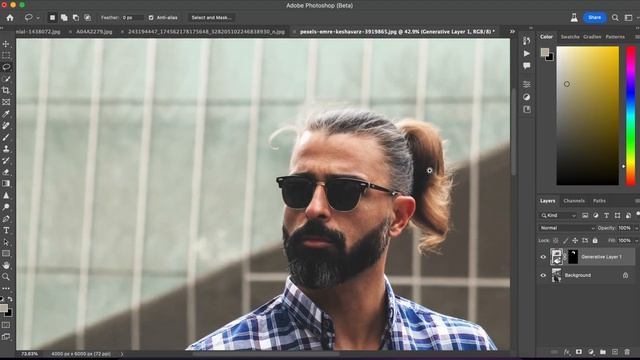The image size is (640, 360).
Task: Select the Rectangular Marquee tool
Action: tap(6, 55)
